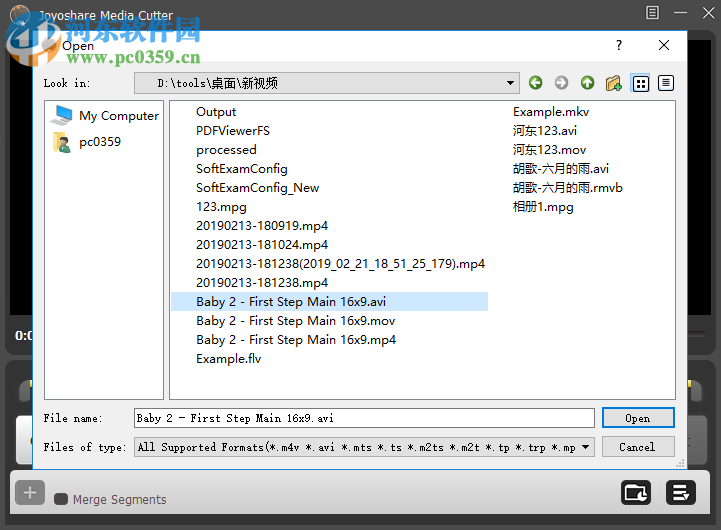Click the Open button
The height and width of the screenshot is (530, 721).
click(638, 418)
